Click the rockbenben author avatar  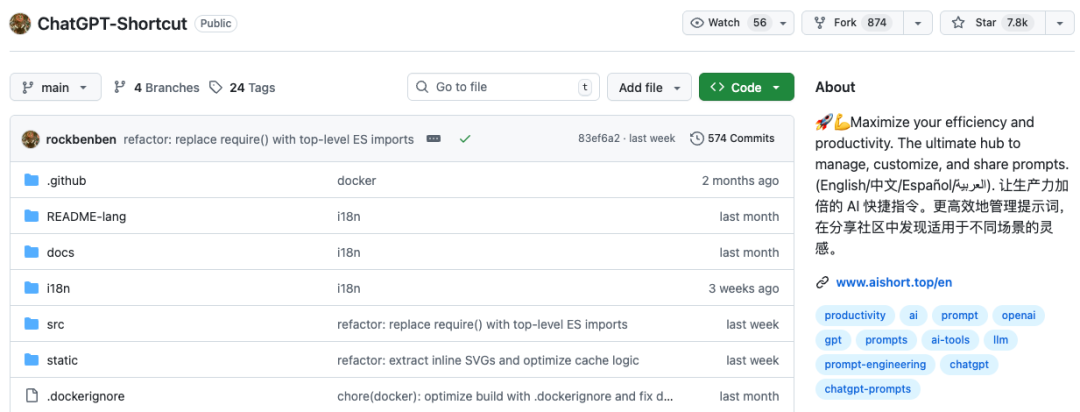[x=30, y=139]
